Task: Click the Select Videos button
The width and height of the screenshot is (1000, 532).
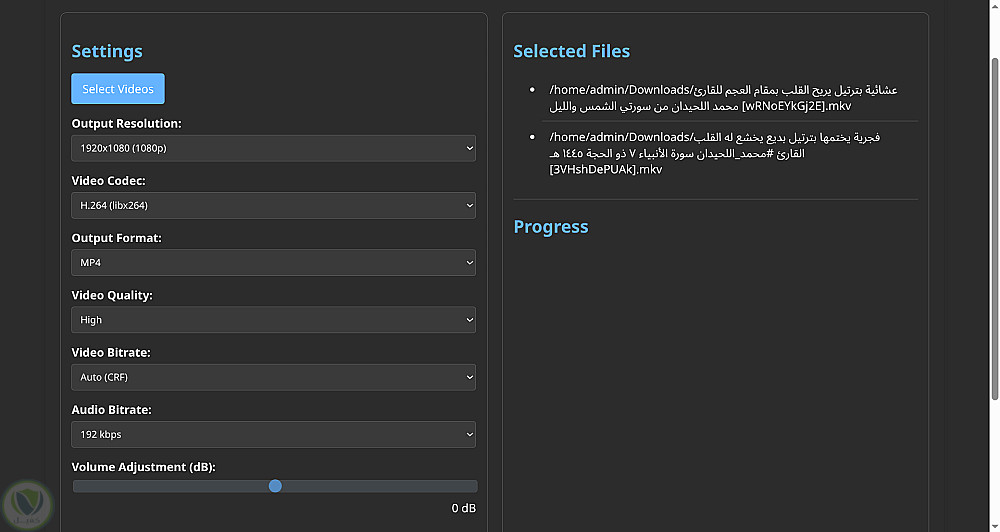Action: (118, 89)
